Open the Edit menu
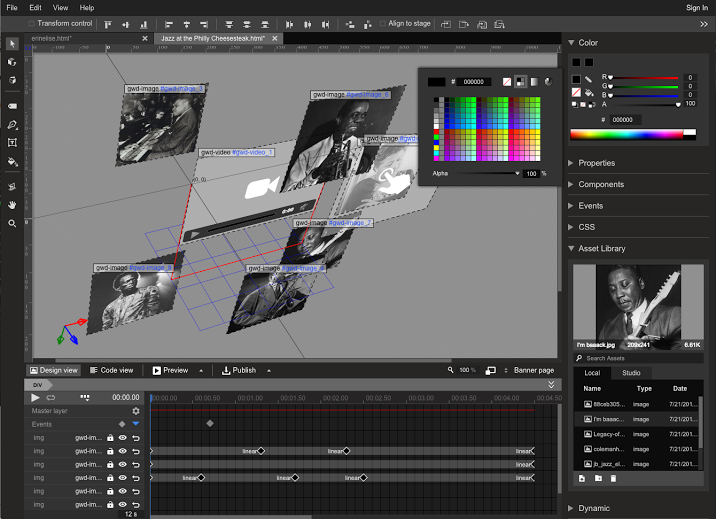Screen dimensions: 716x519 click(x=35, y=8)
